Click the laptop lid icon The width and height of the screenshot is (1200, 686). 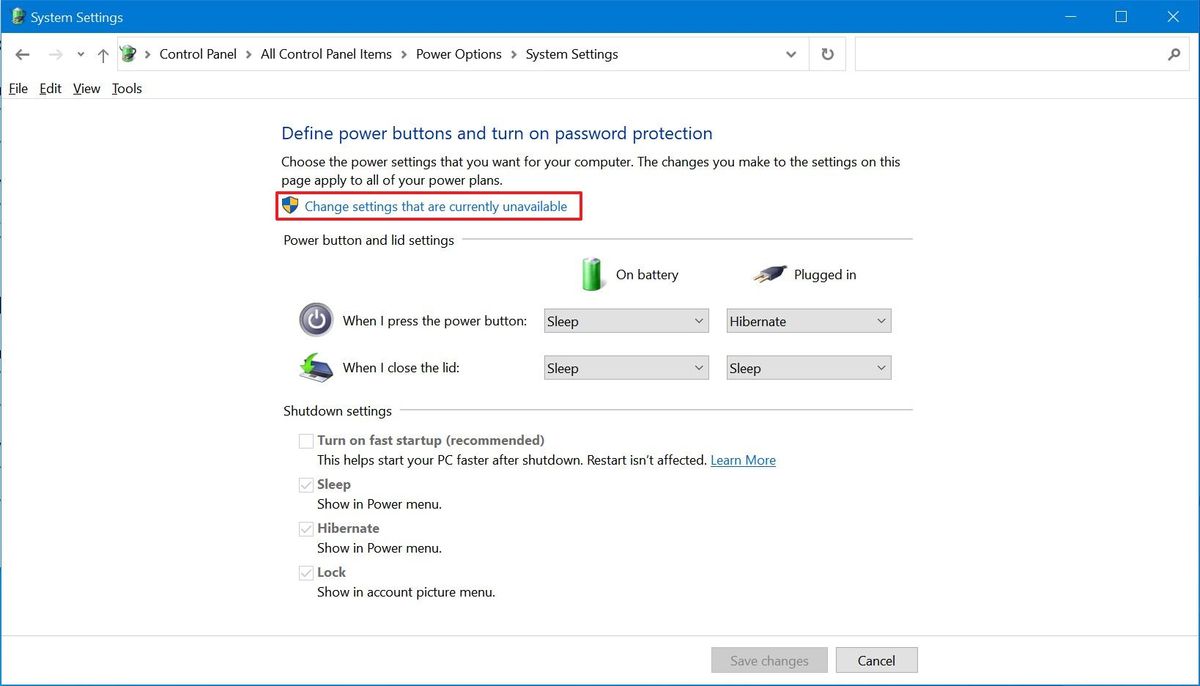[315, 367]
